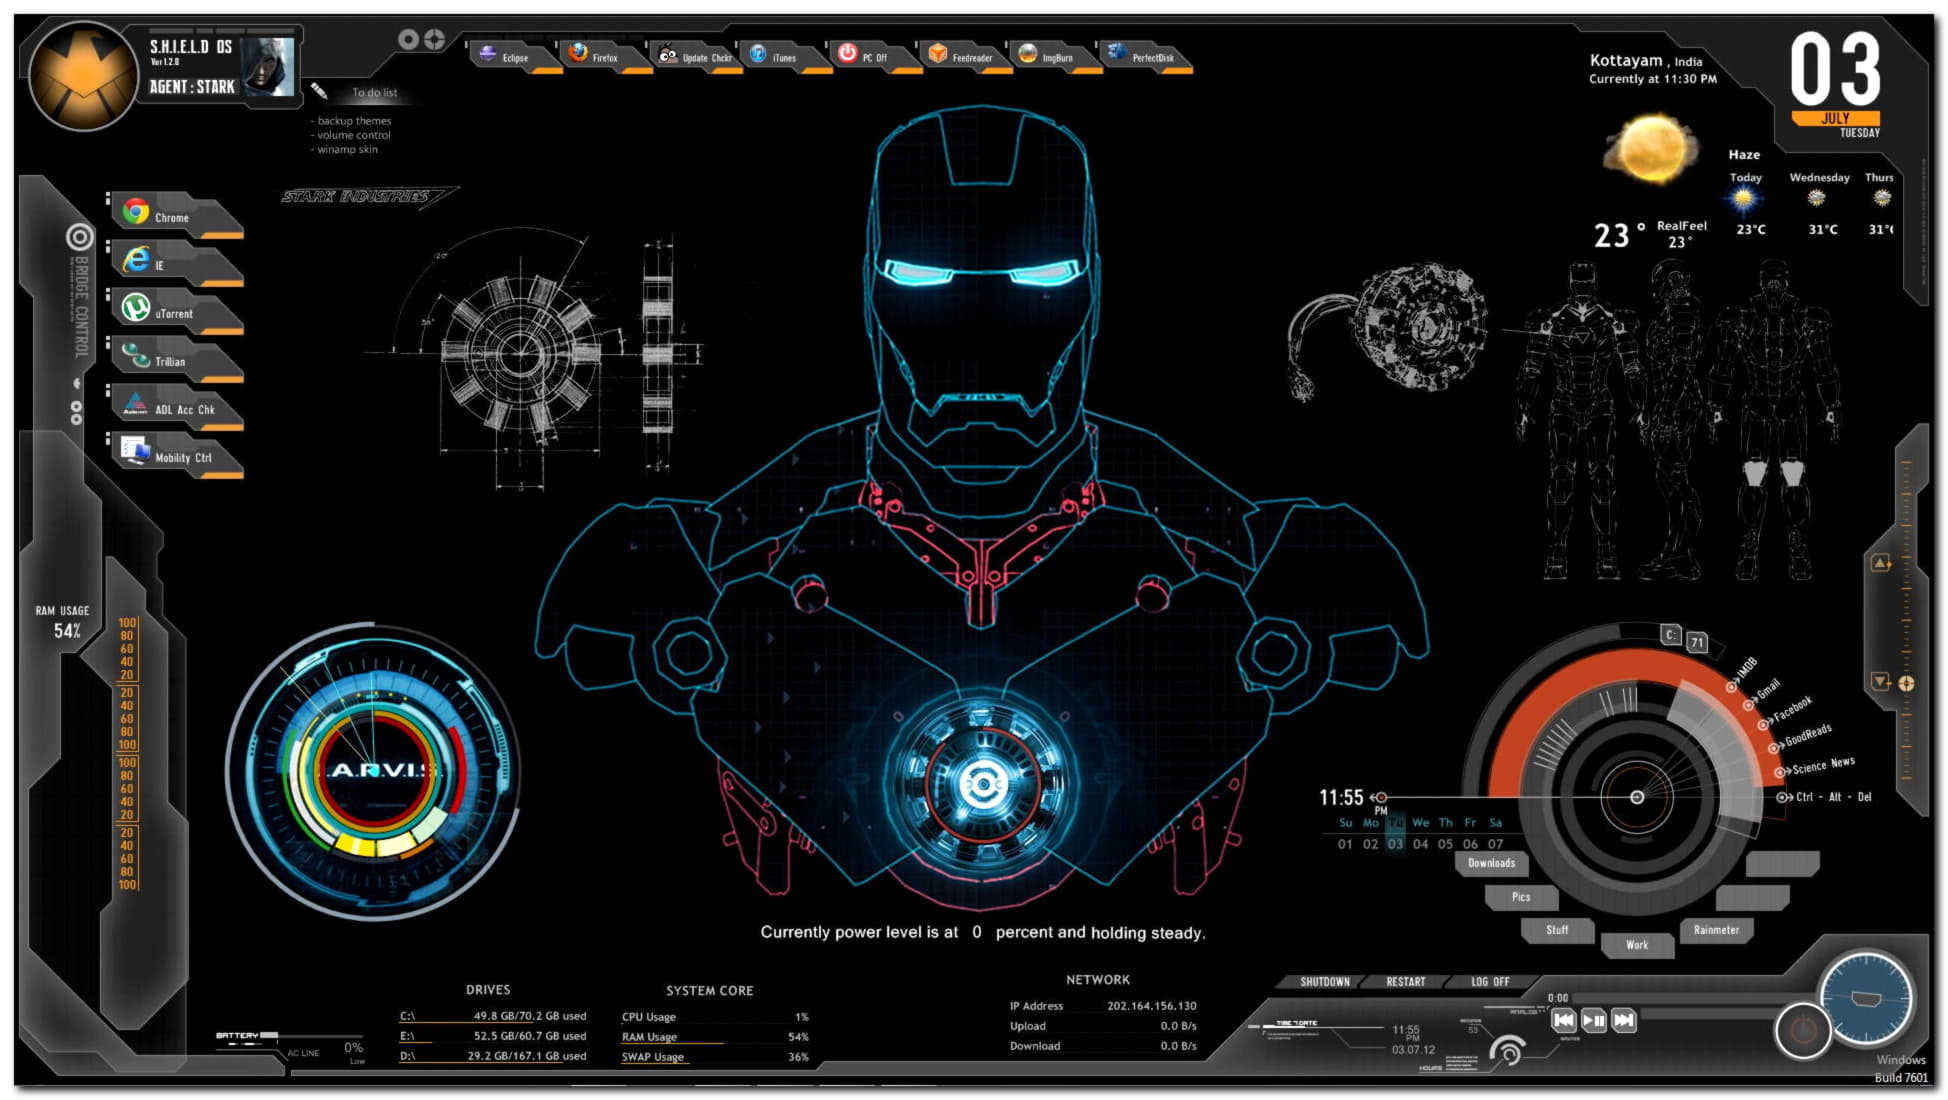The image size is (1948, 1100).
Task: Click the SWAP Usage bar in System Core
Action: 715,1057
